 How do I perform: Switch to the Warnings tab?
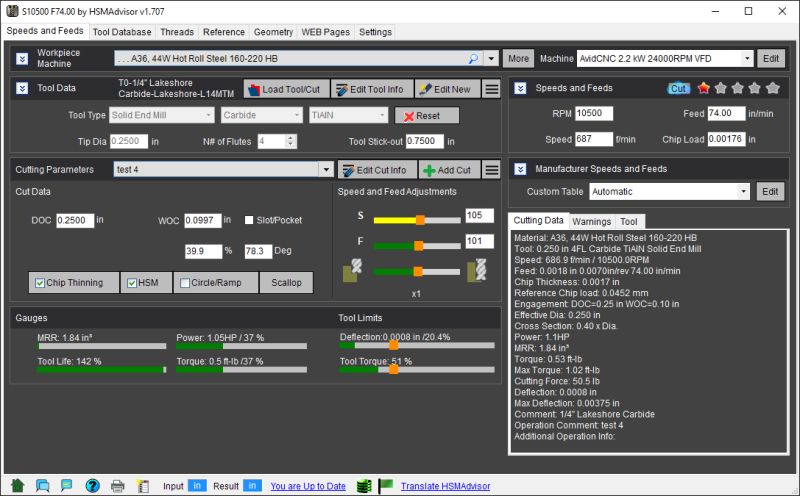pyautogui.click(x=592, y=221)
